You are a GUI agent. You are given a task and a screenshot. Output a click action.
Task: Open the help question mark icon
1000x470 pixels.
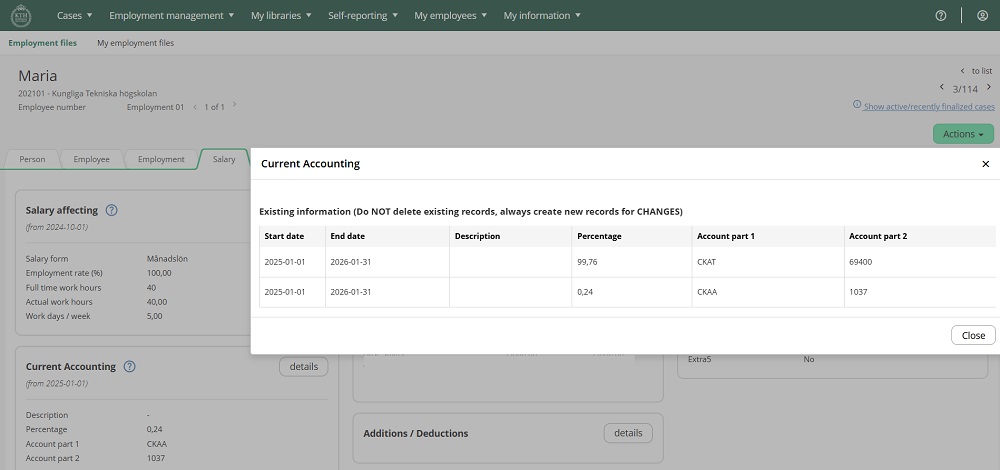click(x=940, y=16)
